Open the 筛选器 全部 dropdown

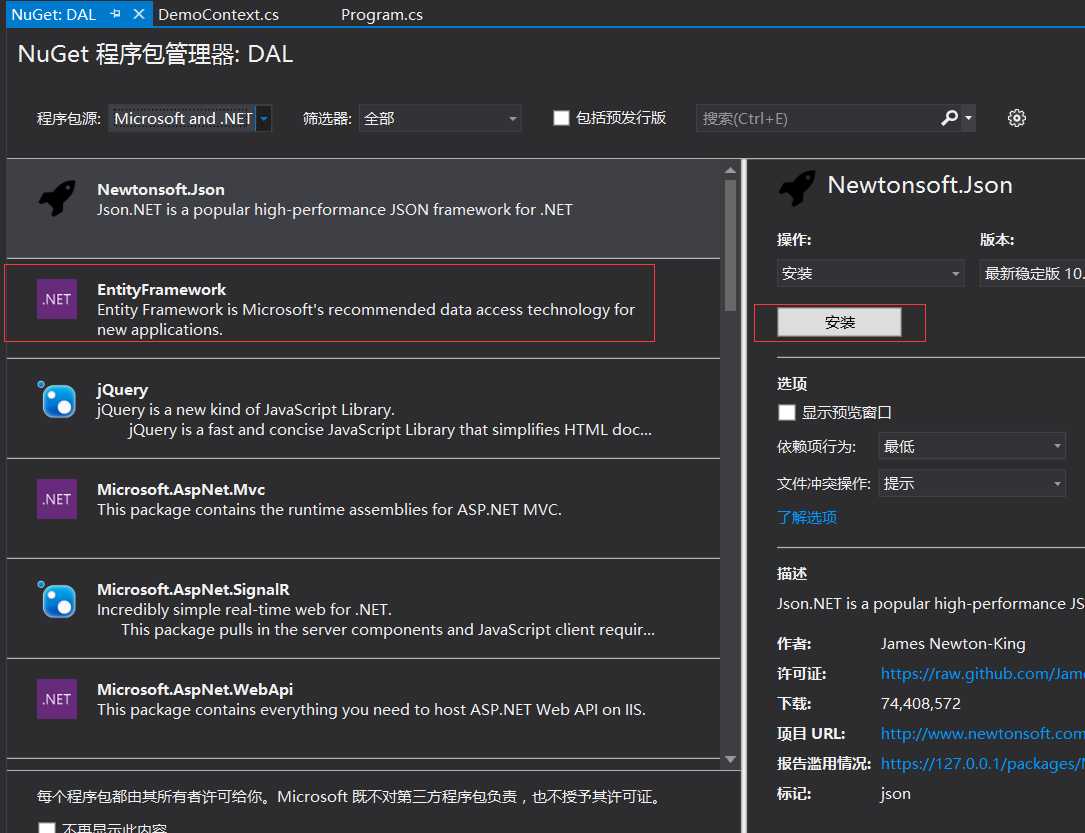point(439,118)
